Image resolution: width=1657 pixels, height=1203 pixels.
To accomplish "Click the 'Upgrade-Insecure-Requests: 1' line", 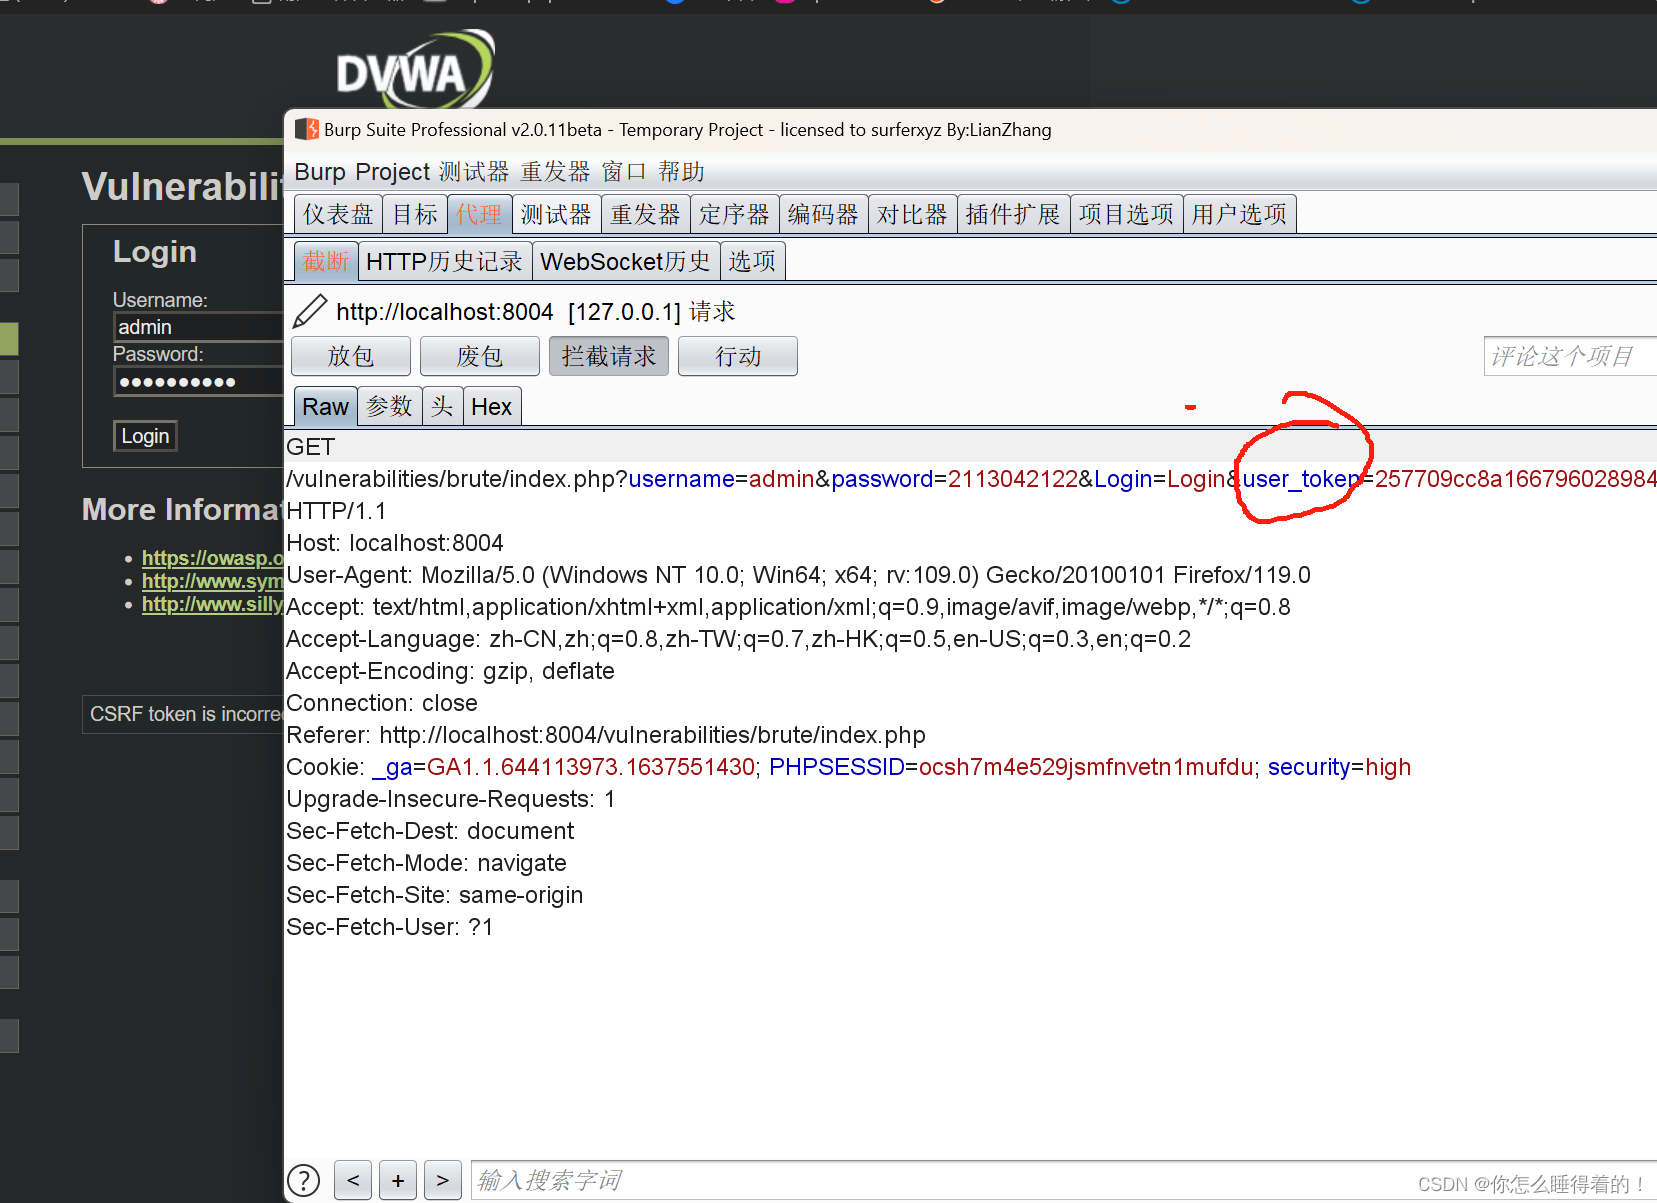I will 451,799.
